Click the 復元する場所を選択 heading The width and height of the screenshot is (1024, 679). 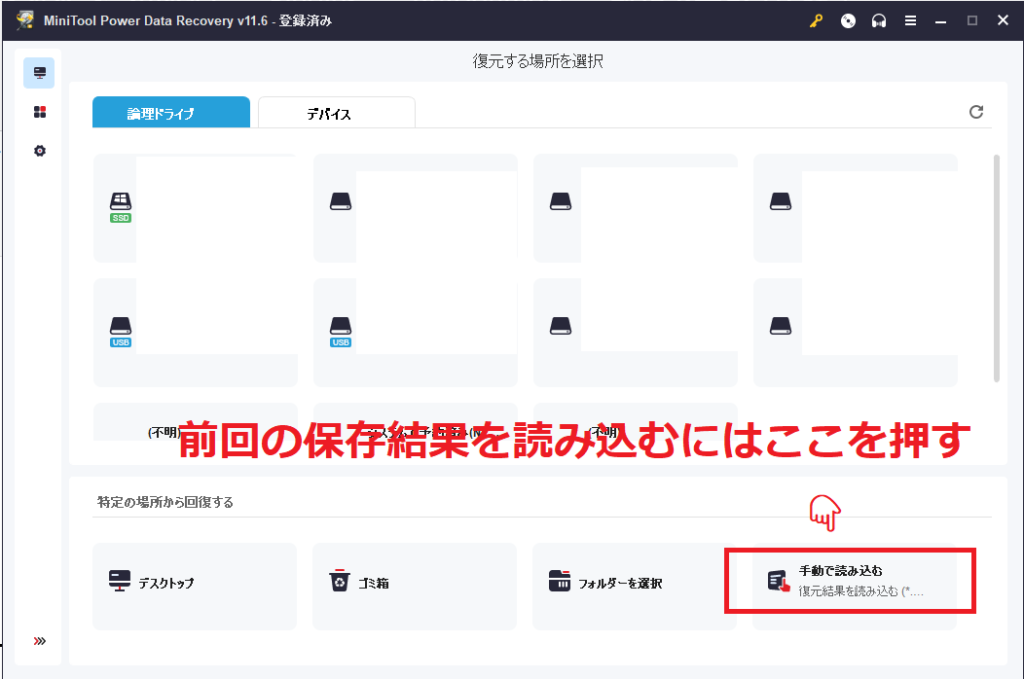tap(538, 61)
